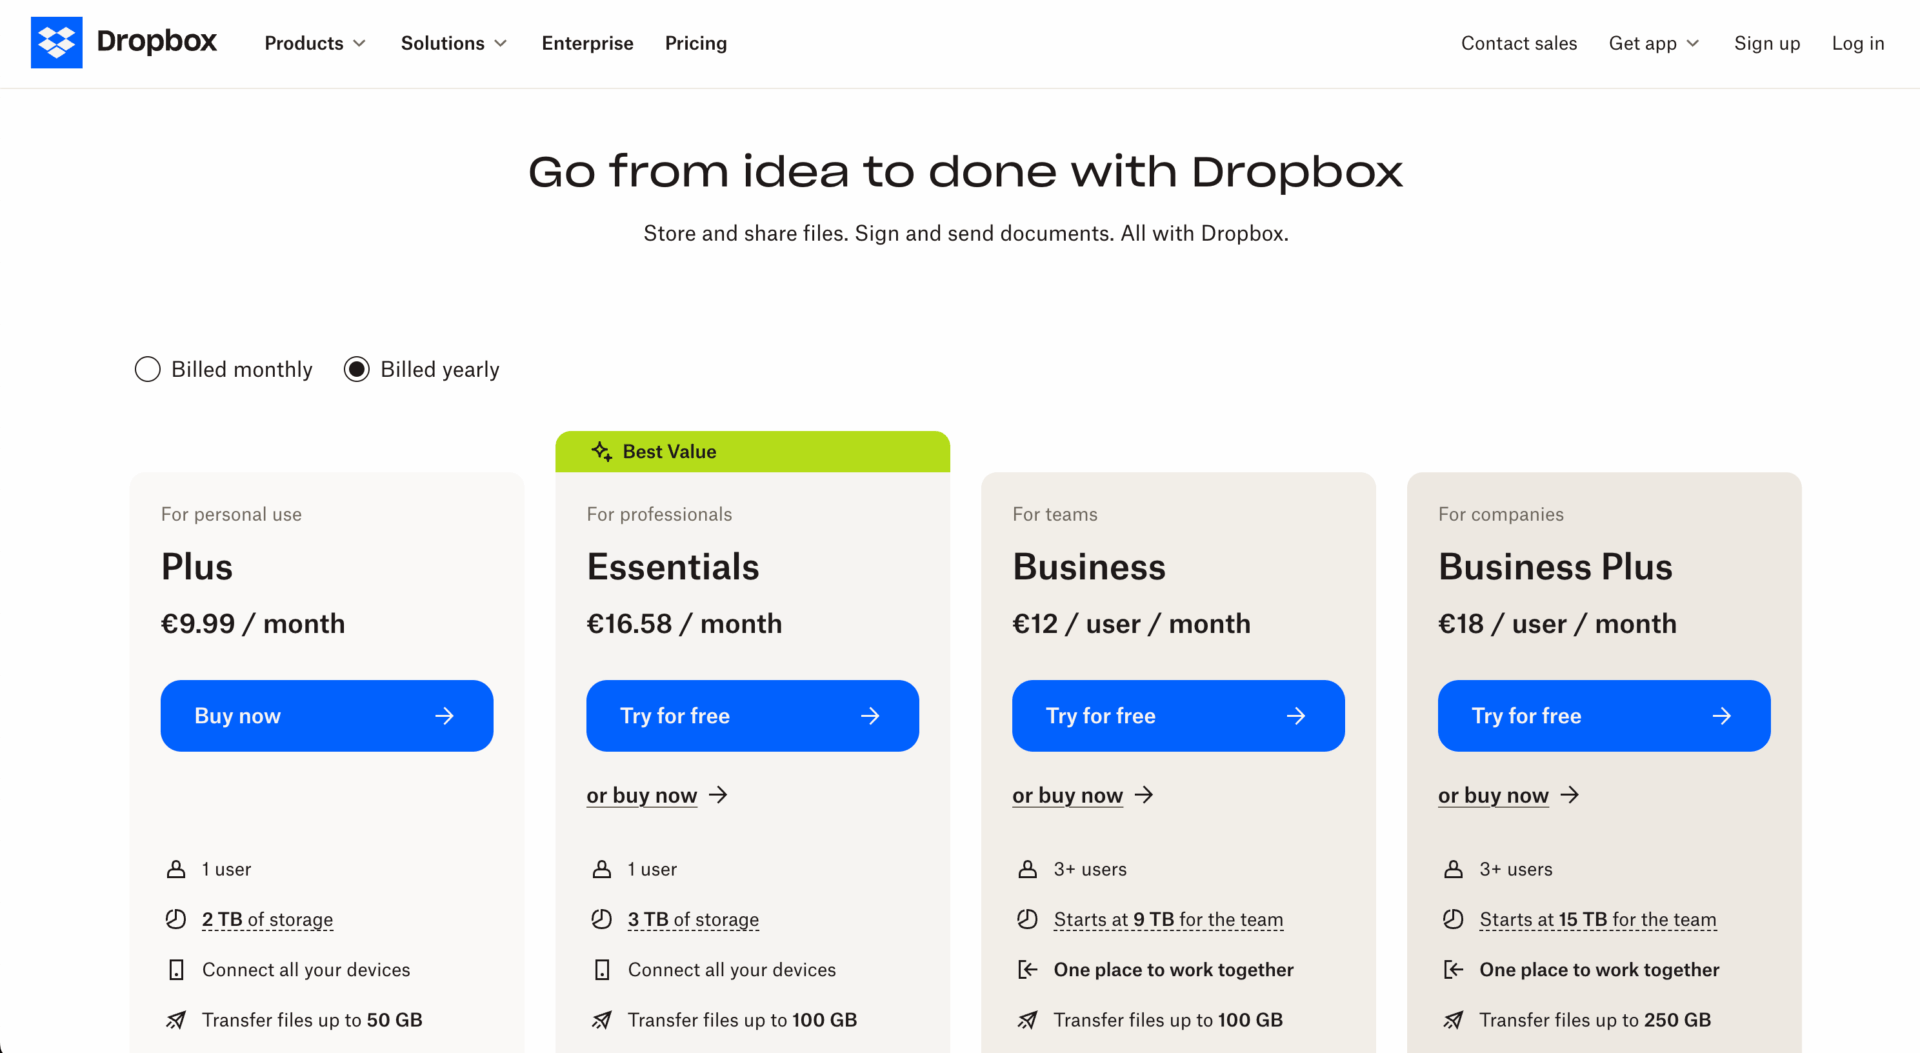Click the '€12 / user / month' price
This screenshot has width=1920, height=1053.
1132,624
